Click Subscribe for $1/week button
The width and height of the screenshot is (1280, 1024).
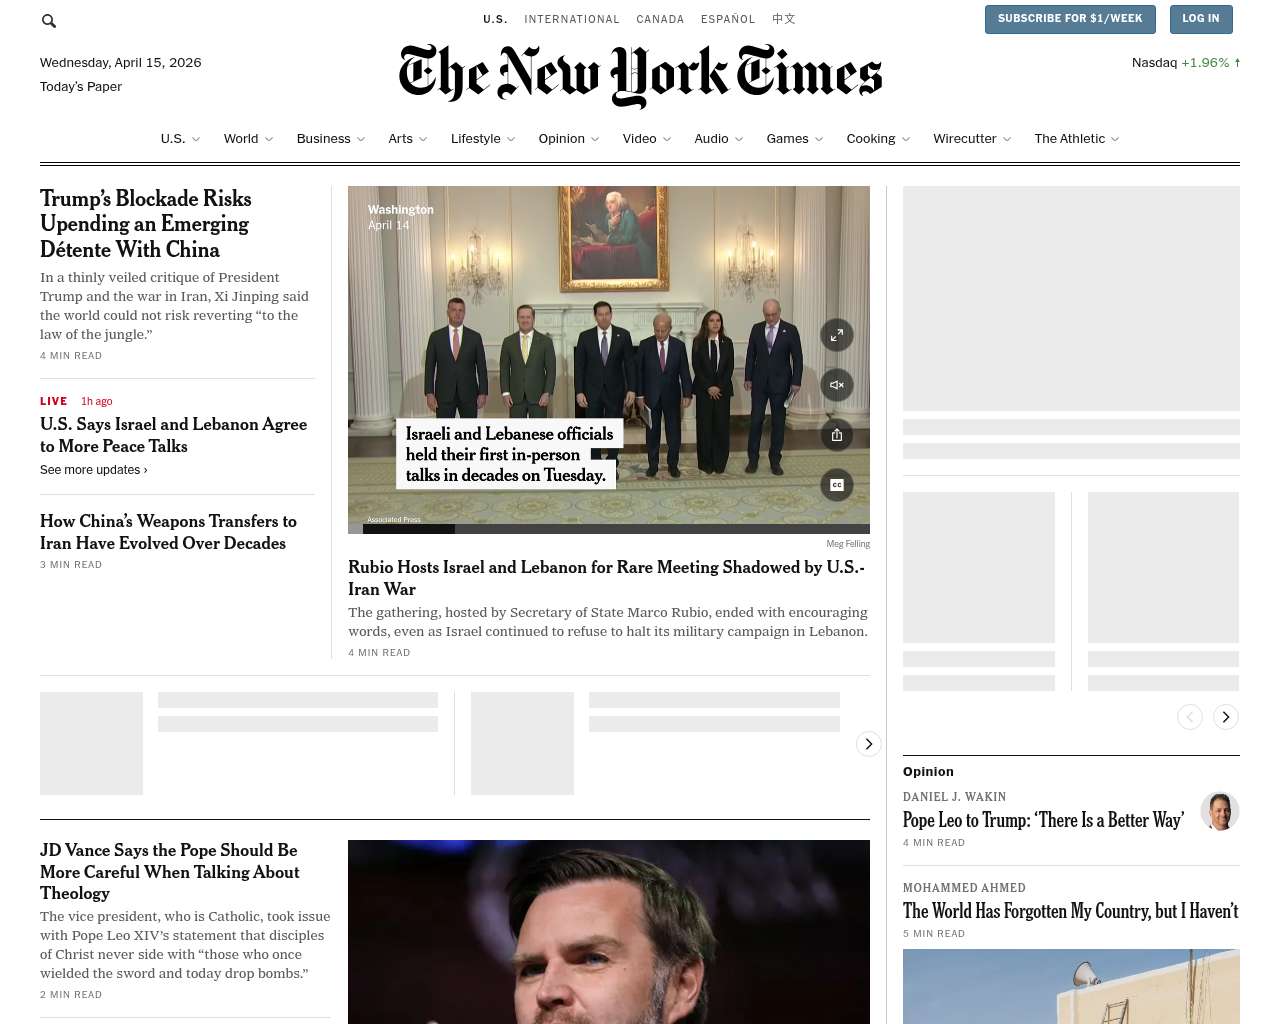(1070, 19)
